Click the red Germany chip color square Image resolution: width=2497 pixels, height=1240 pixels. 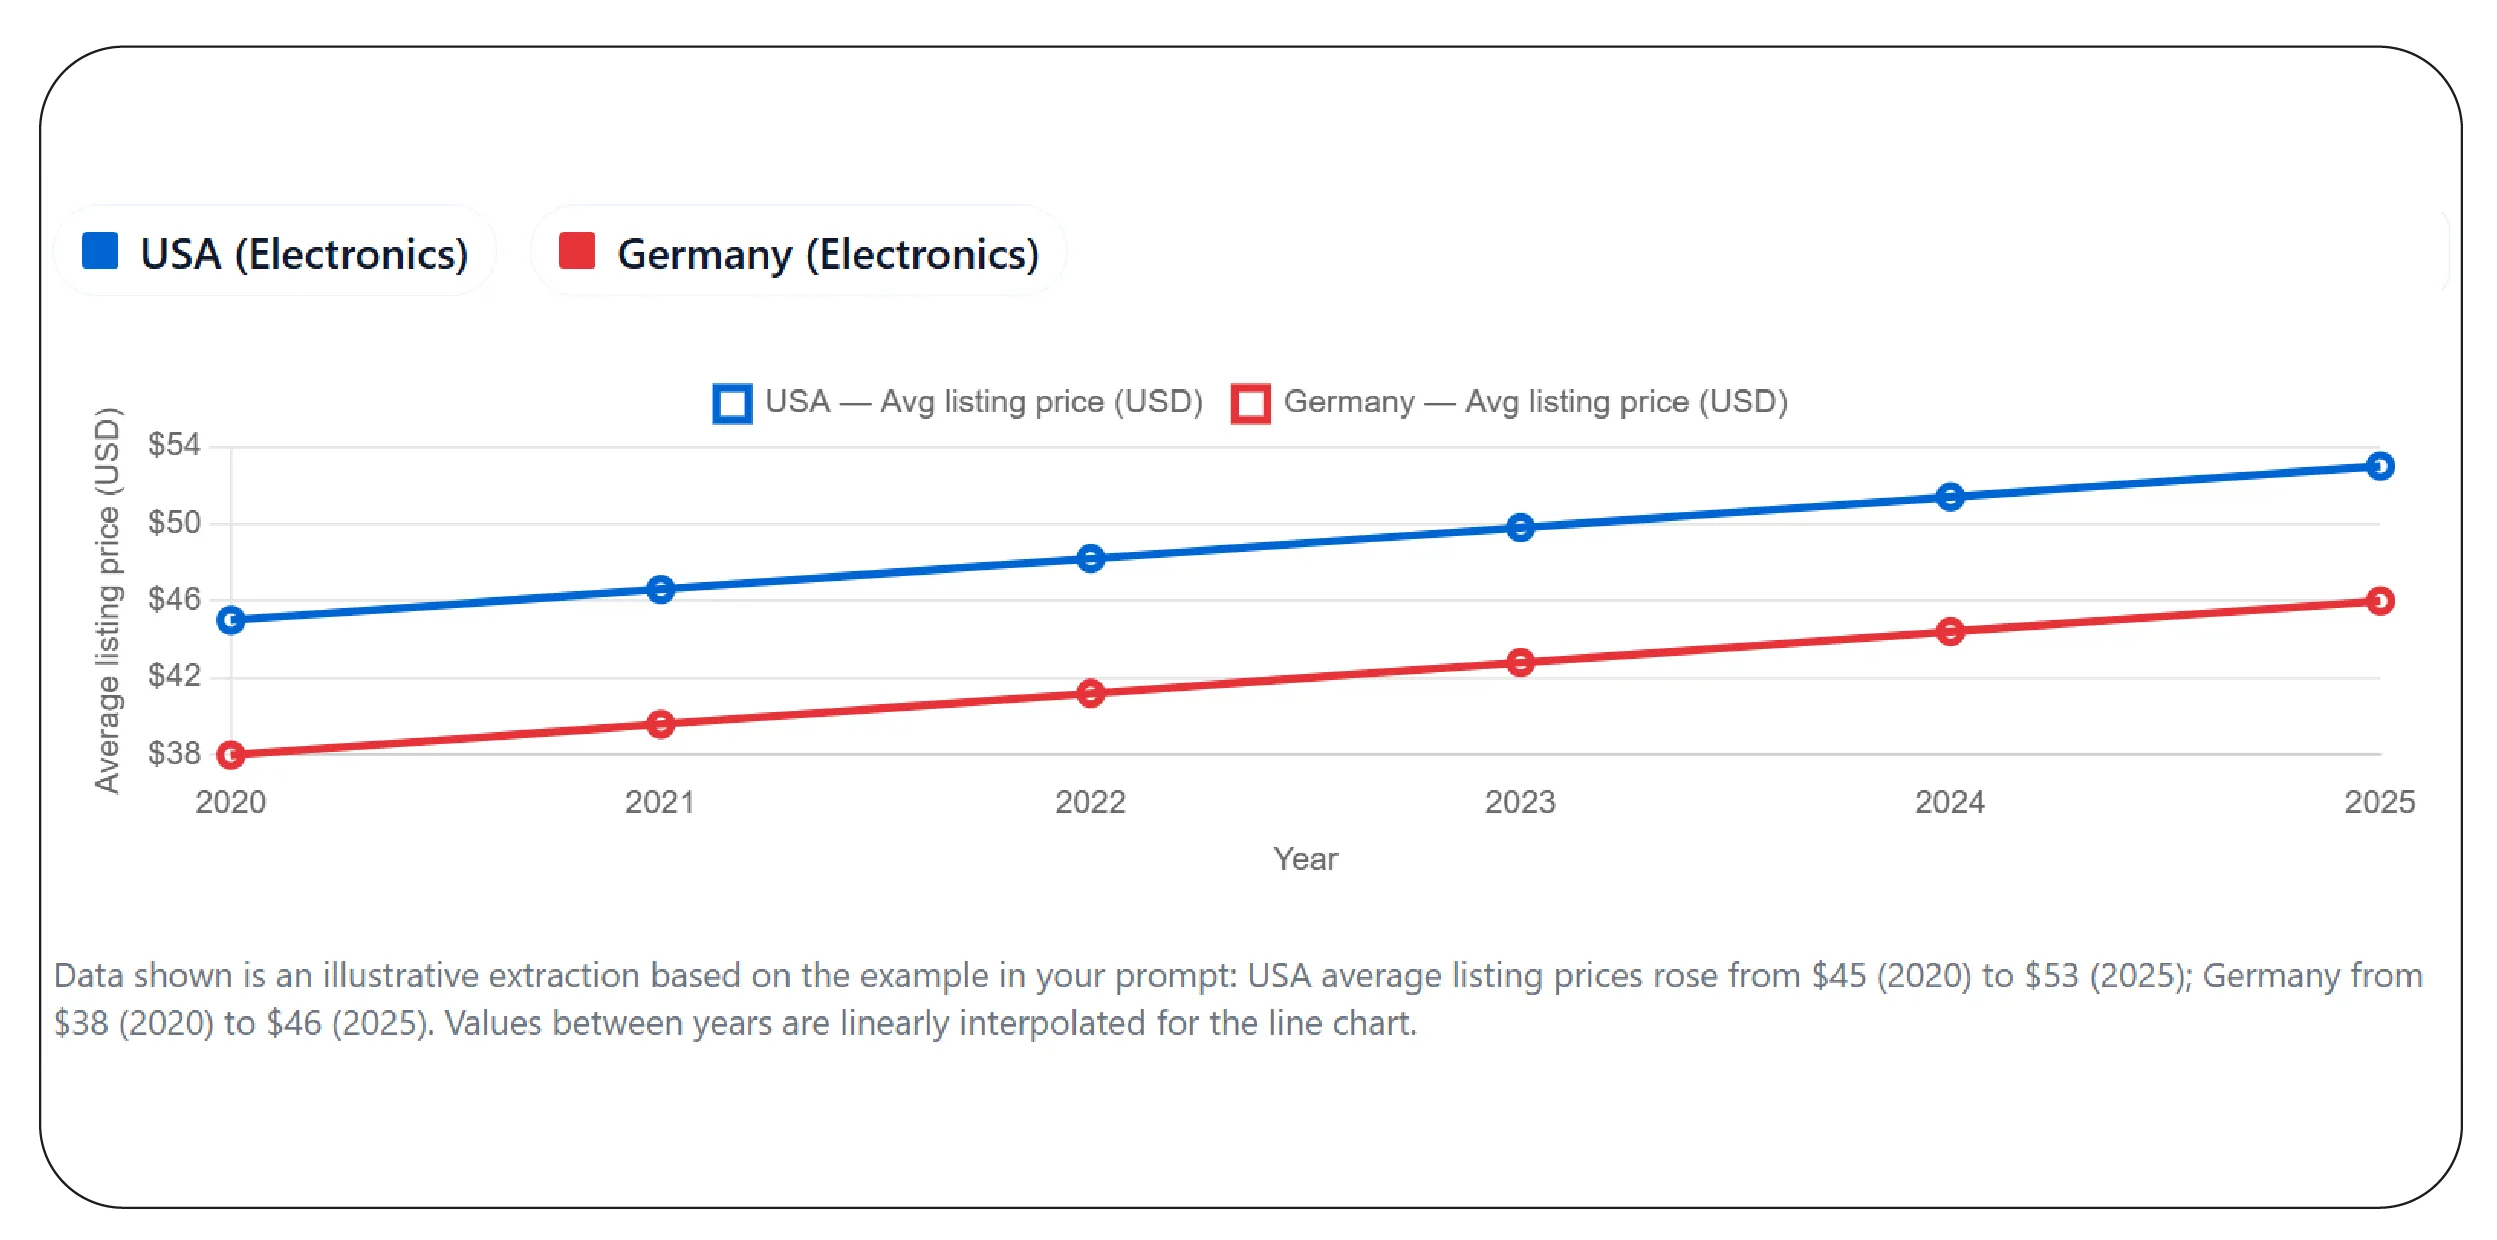pyautogui.click(x=577, y=251)
